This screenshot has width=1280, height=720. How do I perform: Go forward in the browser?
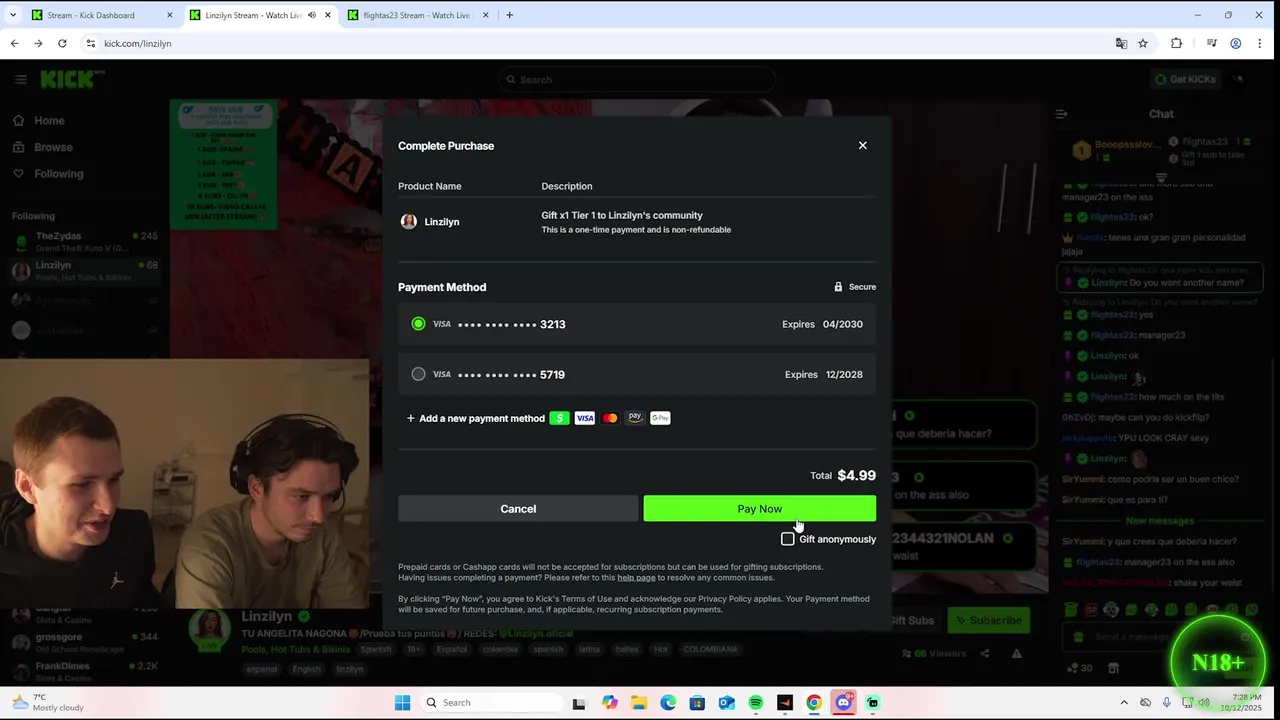tap(38, 43)
